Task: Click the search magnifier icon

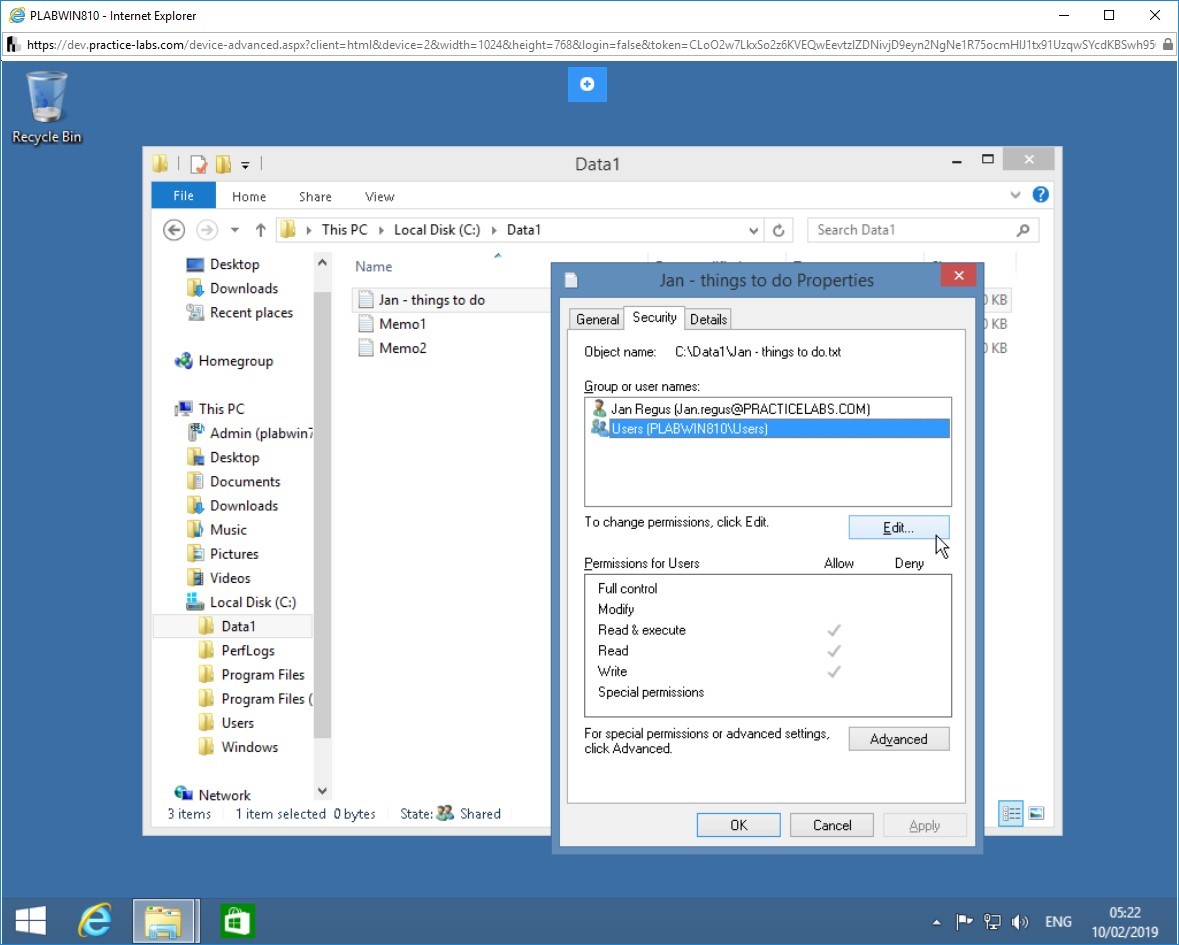Action: [1023, 230]
